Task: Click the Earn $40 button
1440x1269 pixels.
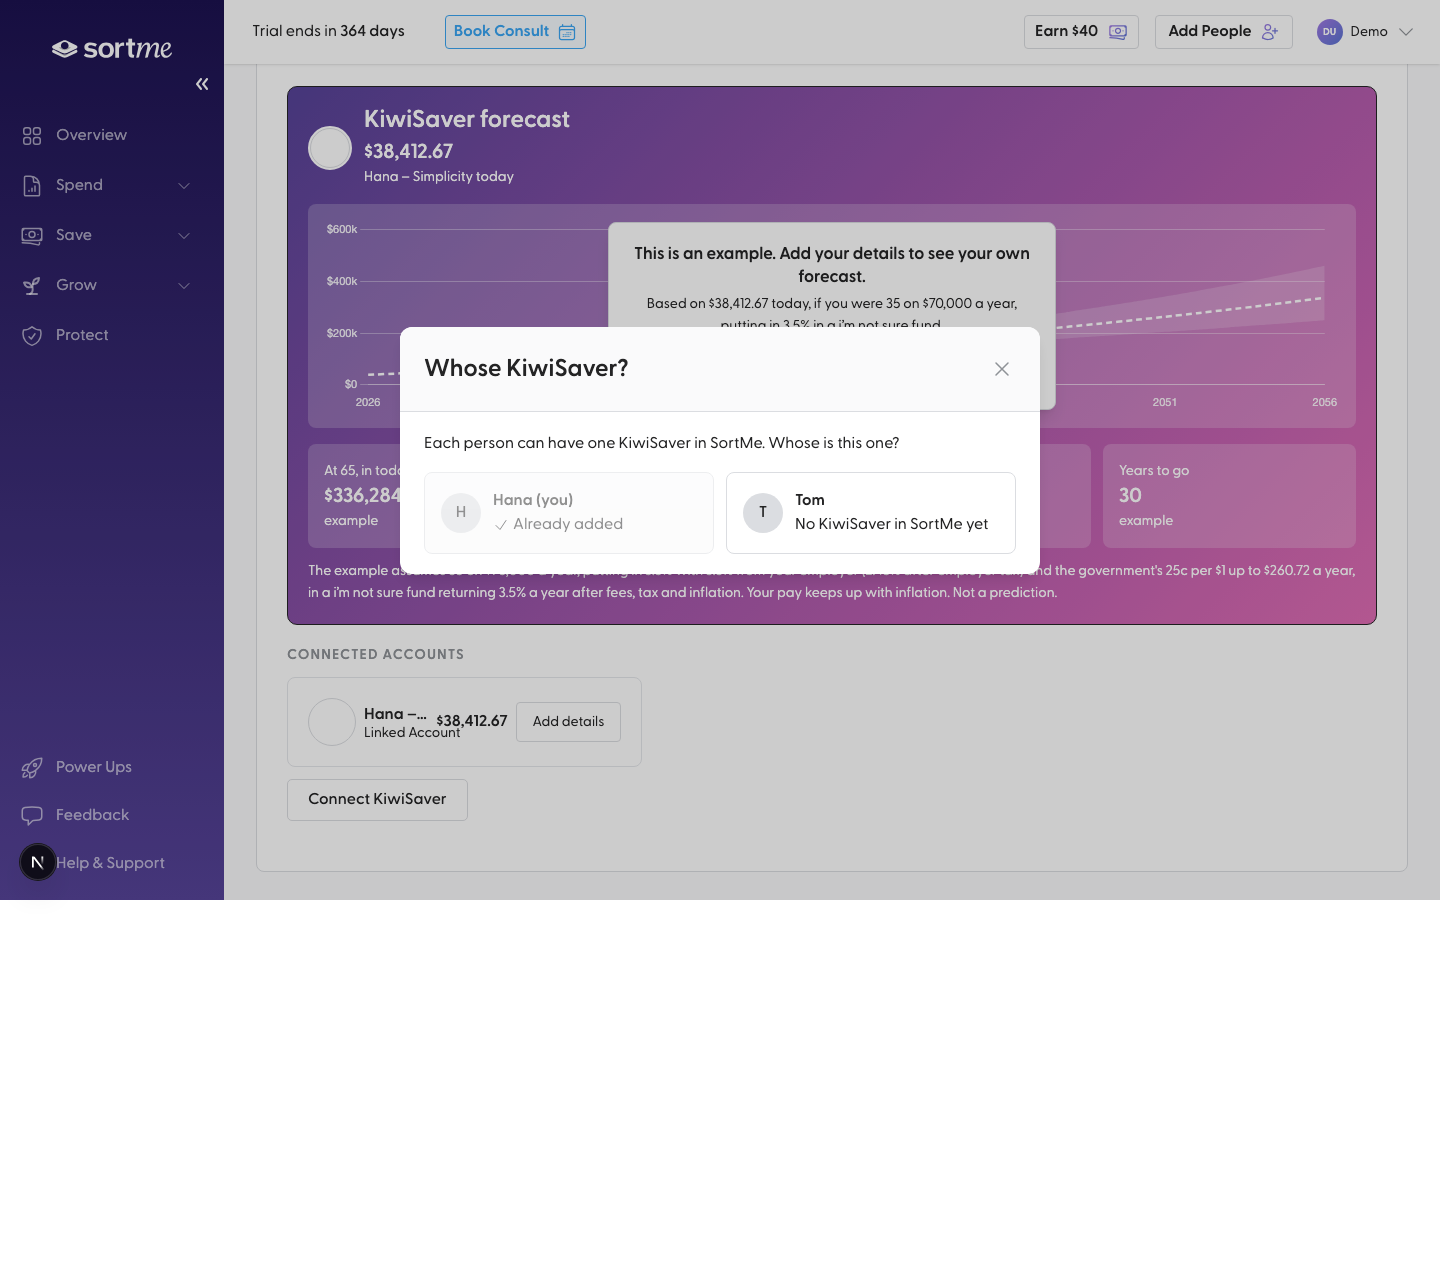Action: click(1081, 32)
